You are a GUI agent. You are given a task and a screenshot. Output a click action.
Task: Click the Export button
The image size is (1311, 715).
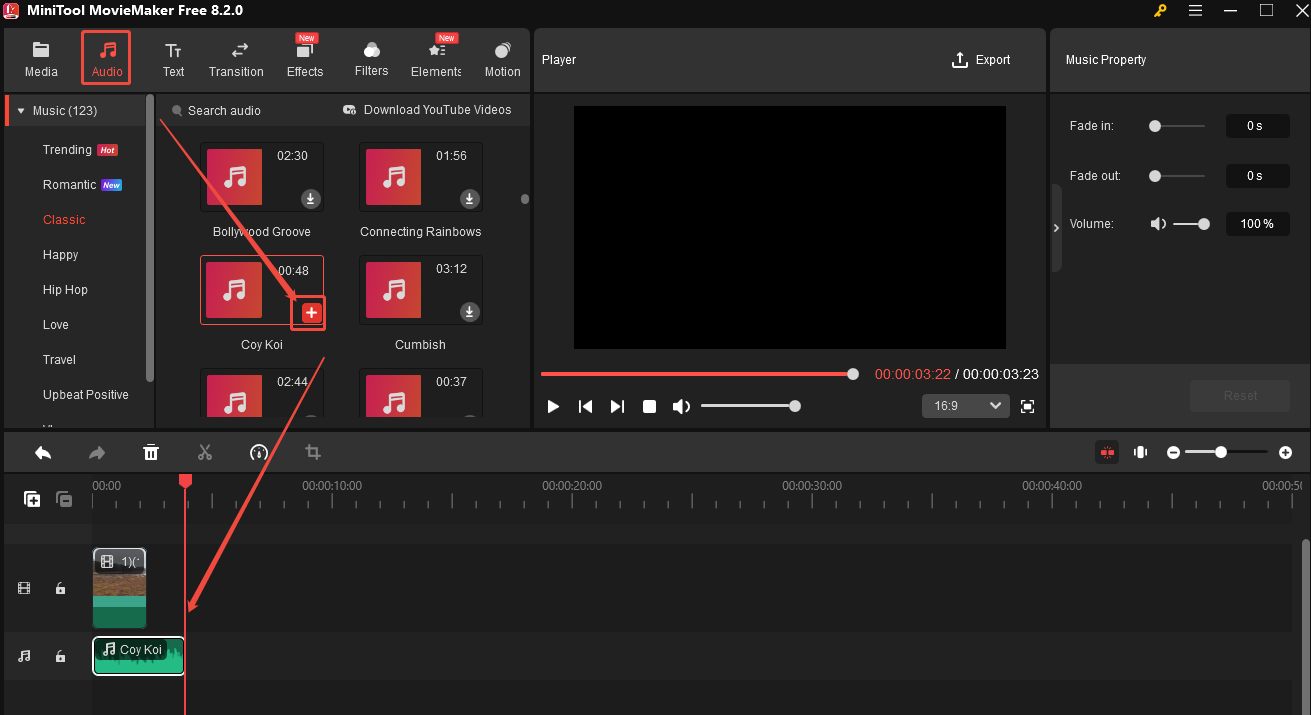pyautogui.click(x=981, y=60)
